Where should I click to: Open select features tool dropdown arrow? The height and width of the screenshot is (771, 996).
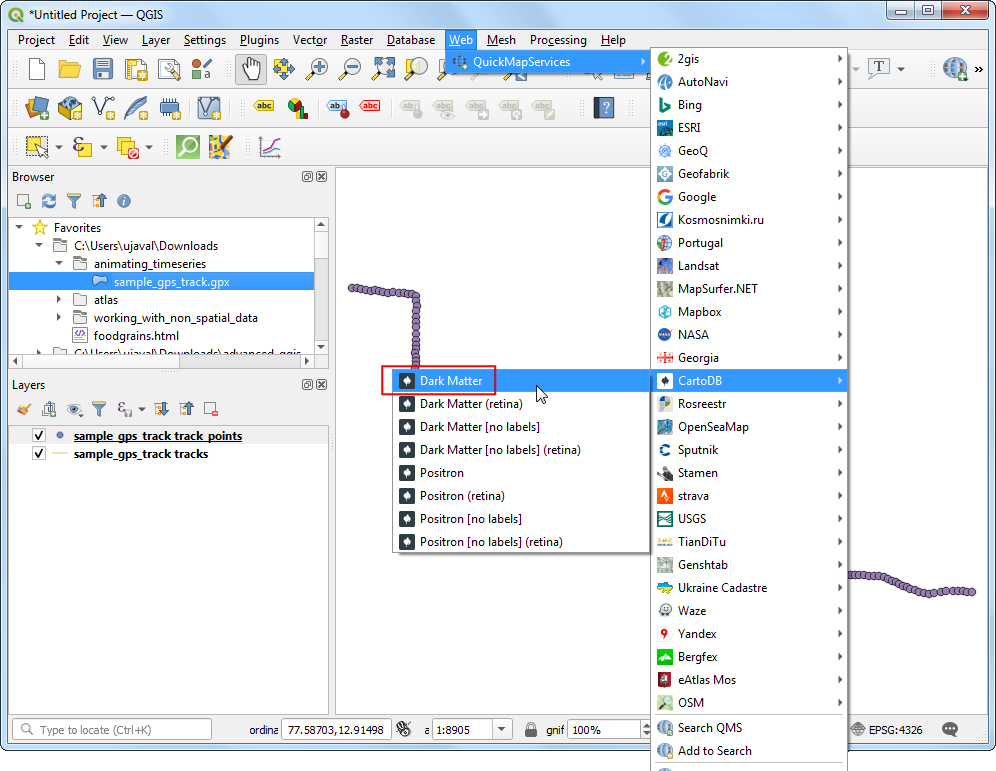(58, 147)
